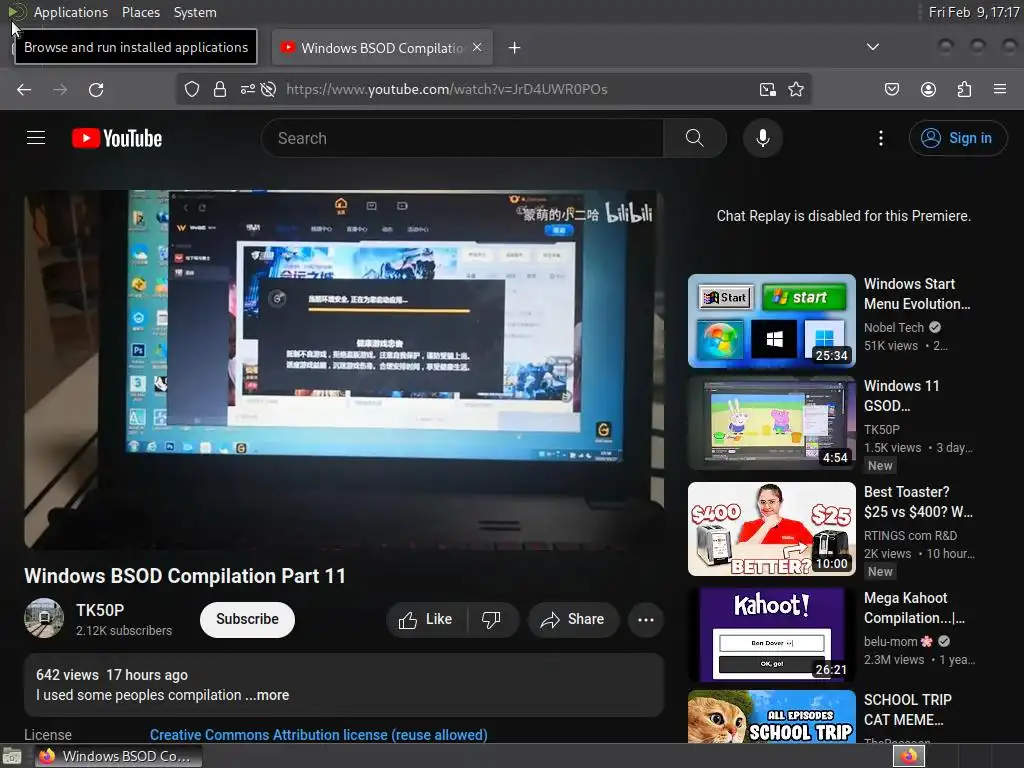Expand description with ...more

click(267, 695)
